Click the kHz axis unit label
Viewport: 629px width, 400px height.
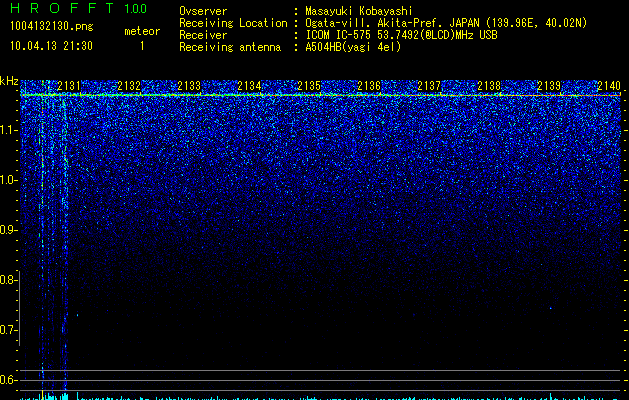(x=9, y=81)
